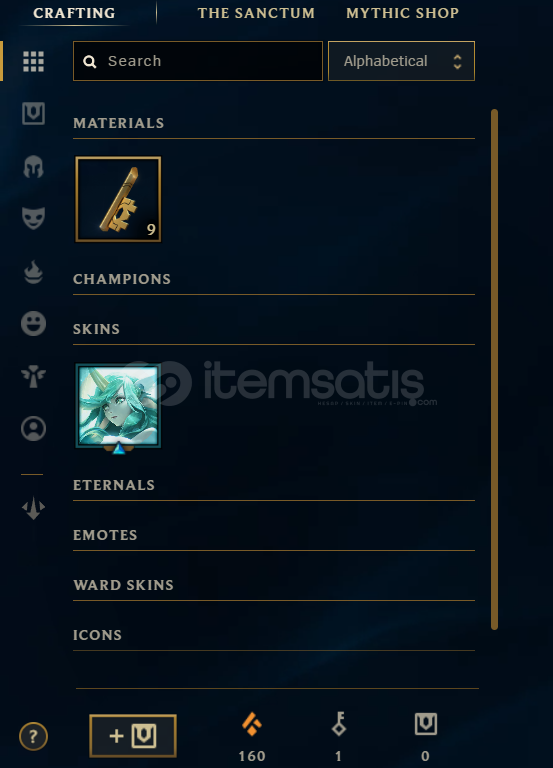553x768 pixels.
Task: Click the orange essence currency icon
Action: tap(252, 724)
